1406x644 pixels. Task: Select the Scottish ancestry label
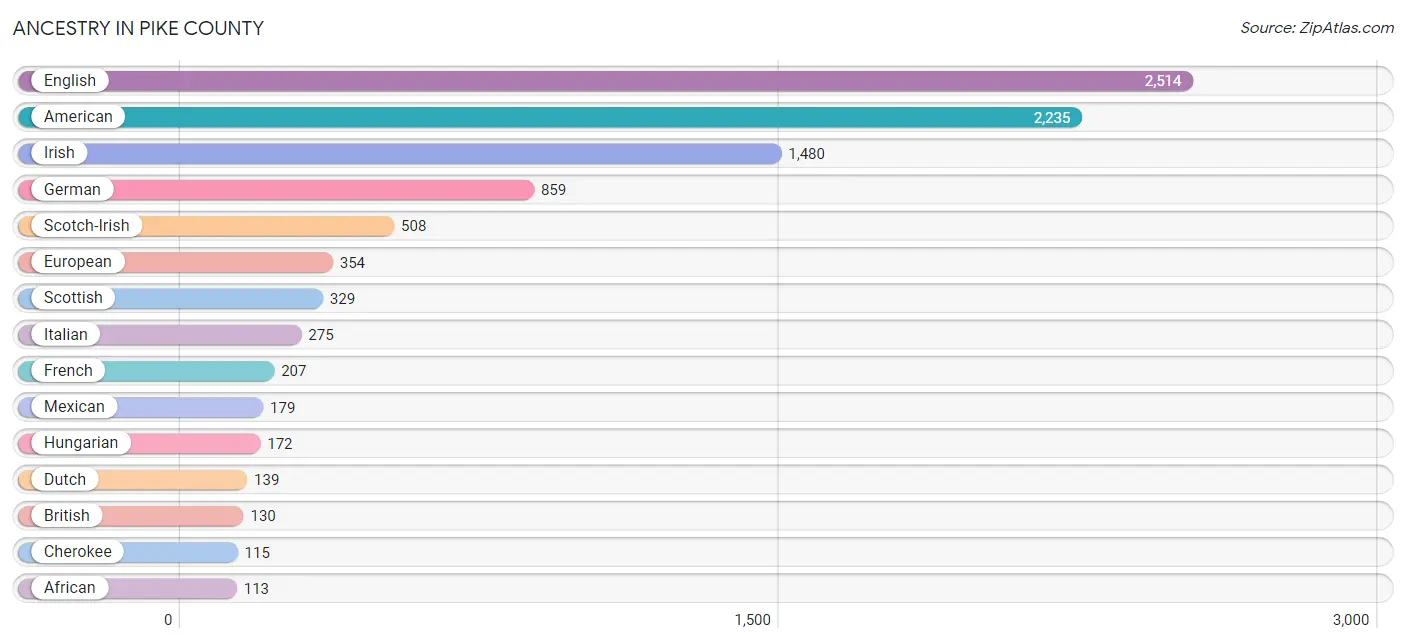(x=73, y=298)
